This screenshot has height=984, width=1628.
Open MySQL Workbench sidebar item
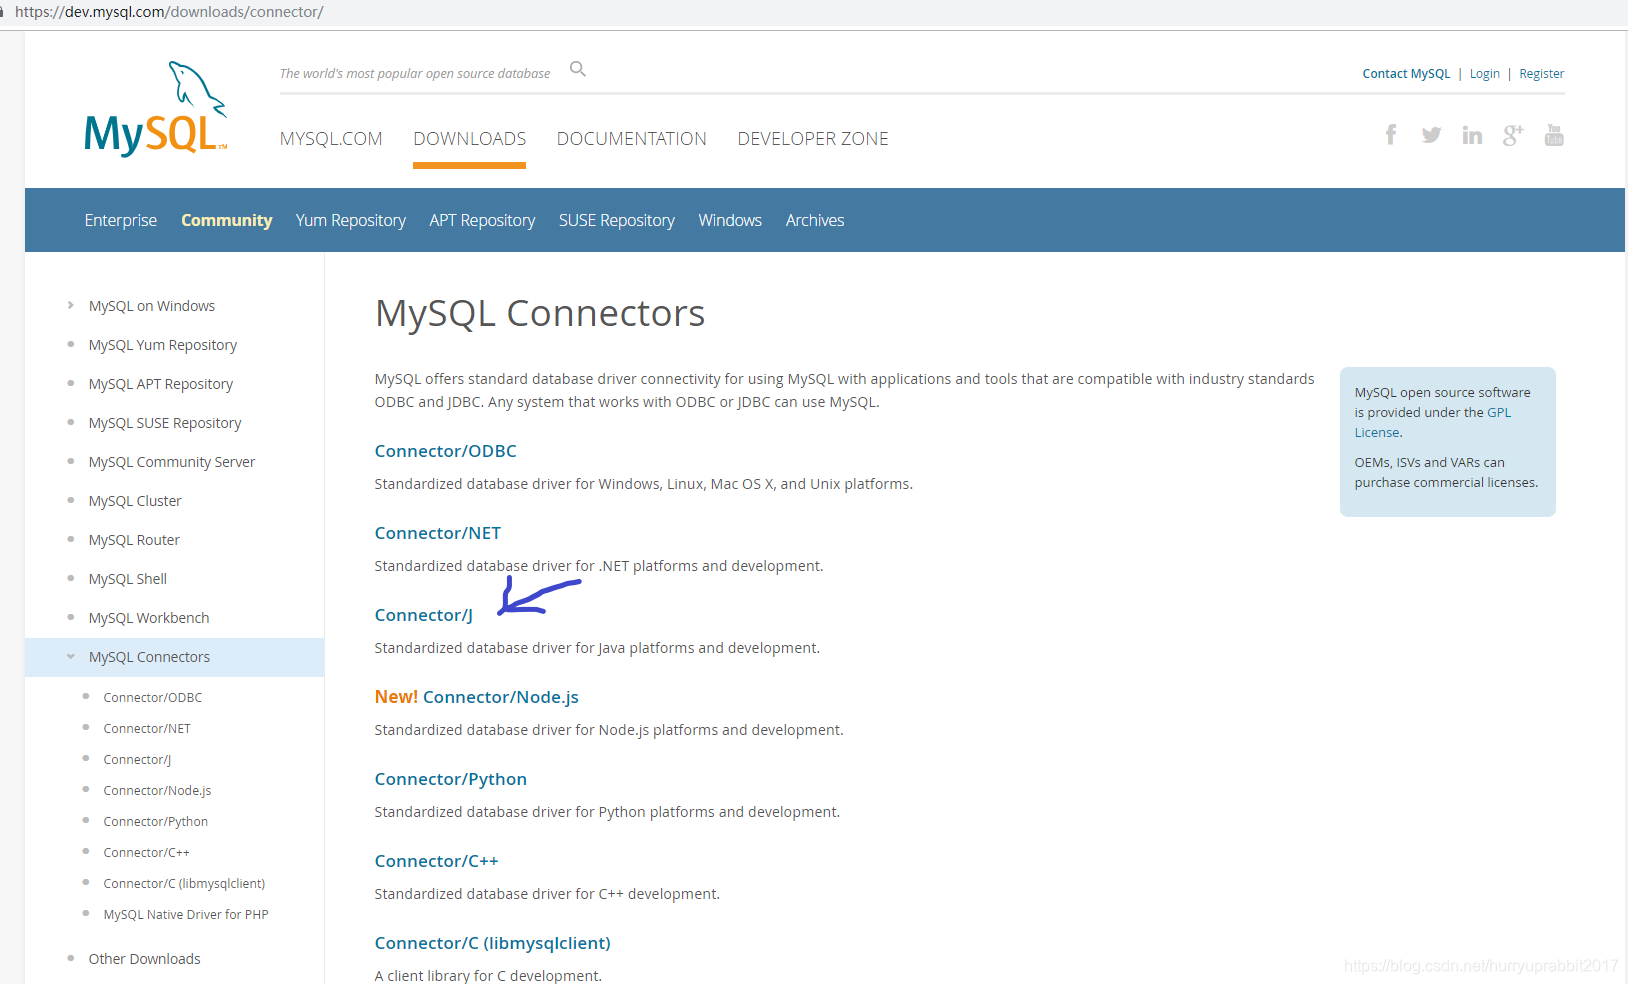[x=149, y=618]
